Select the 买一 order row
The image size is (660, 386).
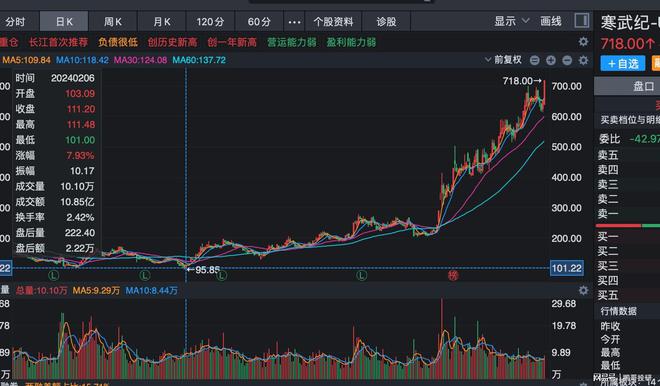[x=628, y=237]
